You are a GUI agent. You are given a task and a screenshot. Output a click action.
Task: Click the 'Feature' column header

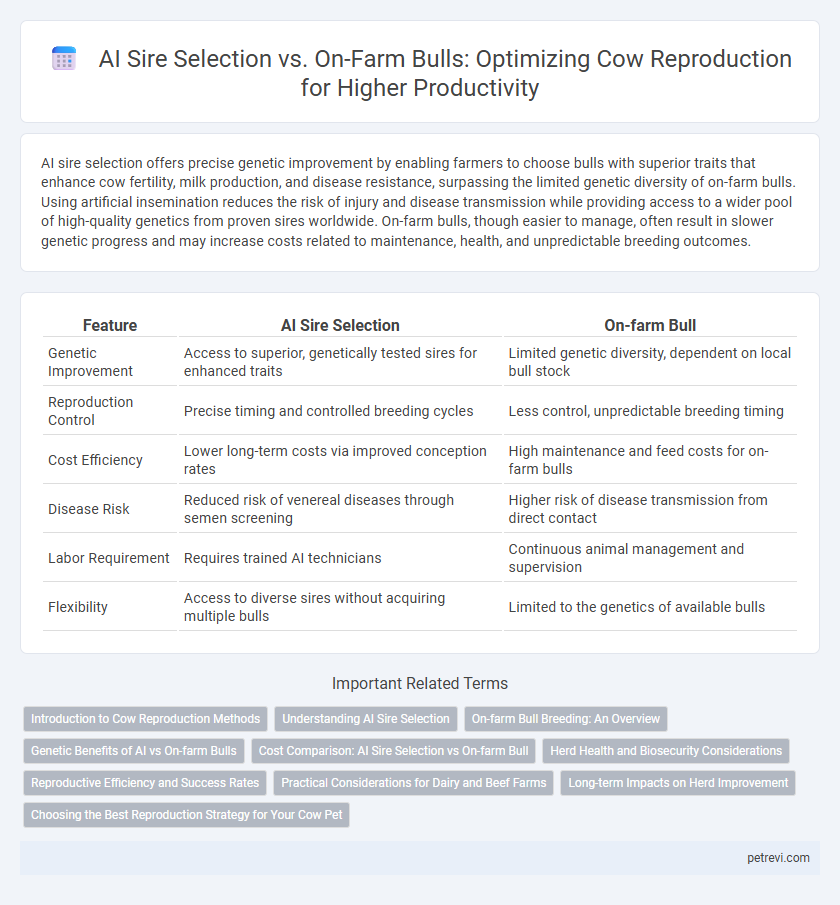pyautogui.click(x=110, y=326)
